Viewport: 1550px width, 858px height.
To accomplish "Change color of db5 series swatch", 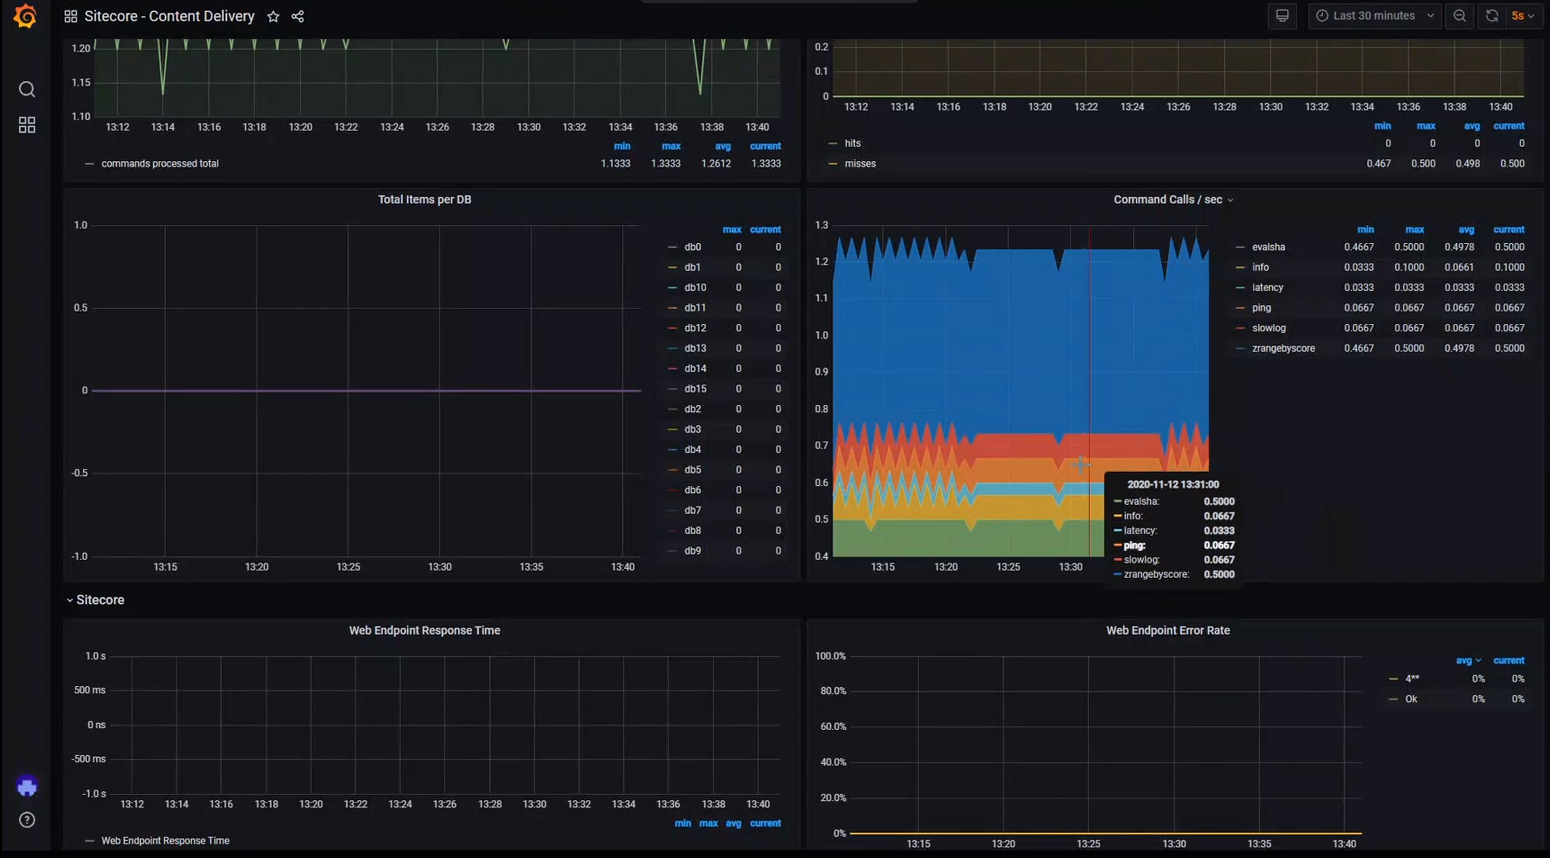I will (x=672, y=470).
